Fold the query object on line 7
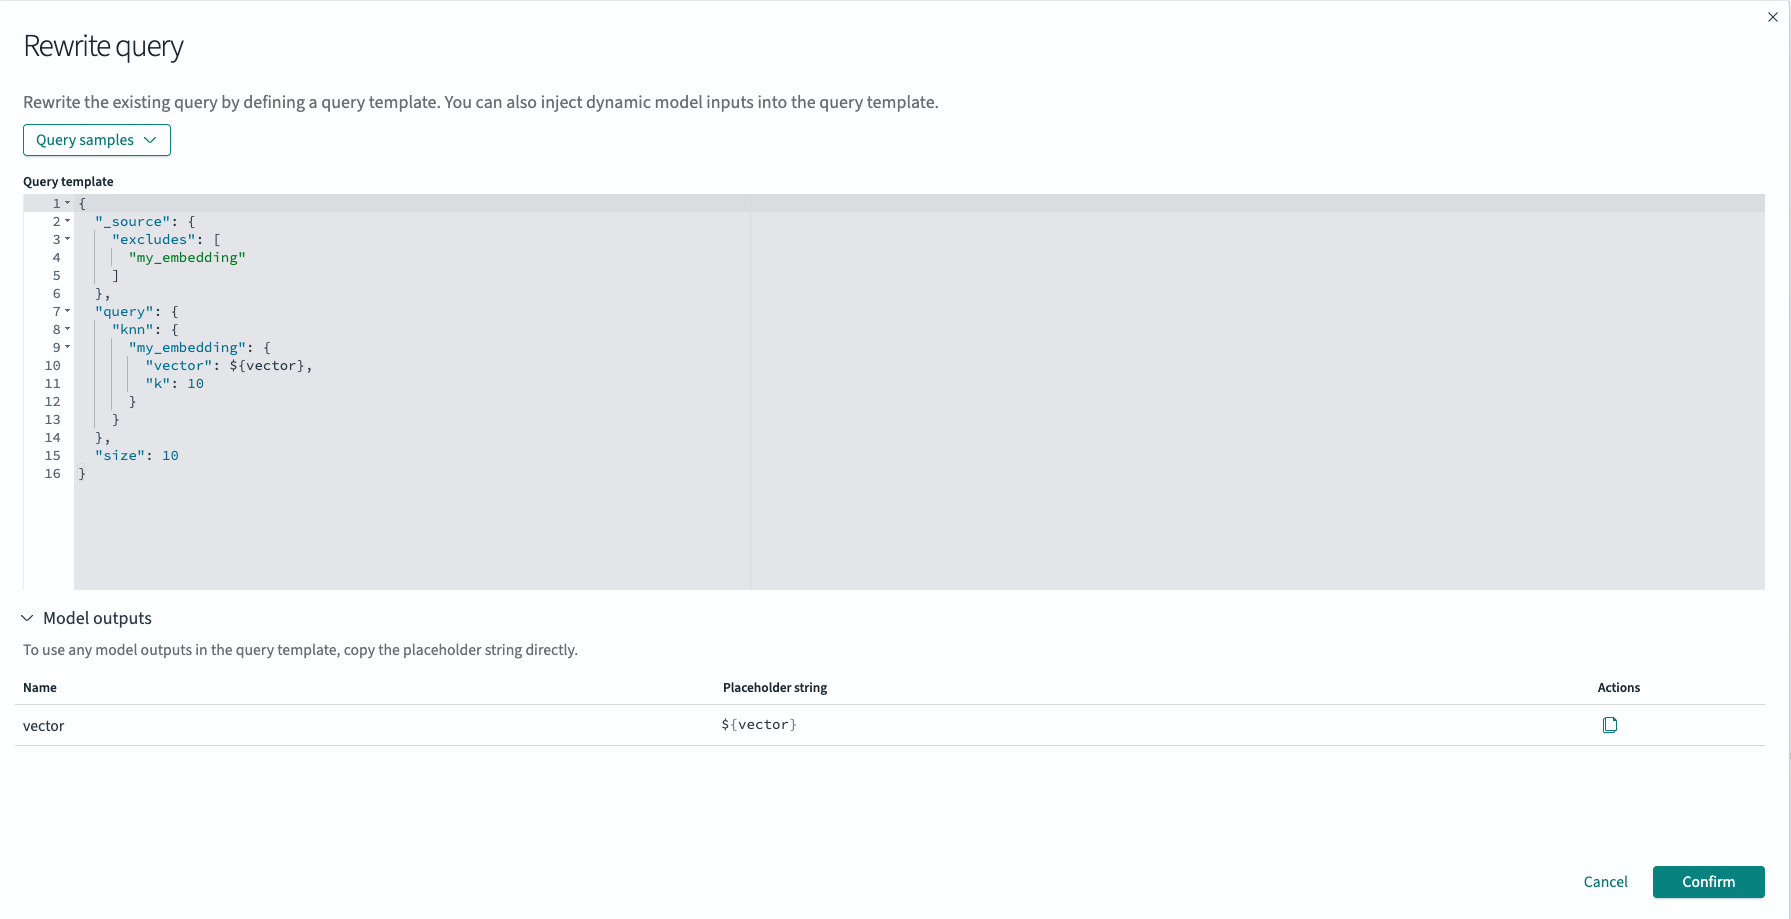 68,310
